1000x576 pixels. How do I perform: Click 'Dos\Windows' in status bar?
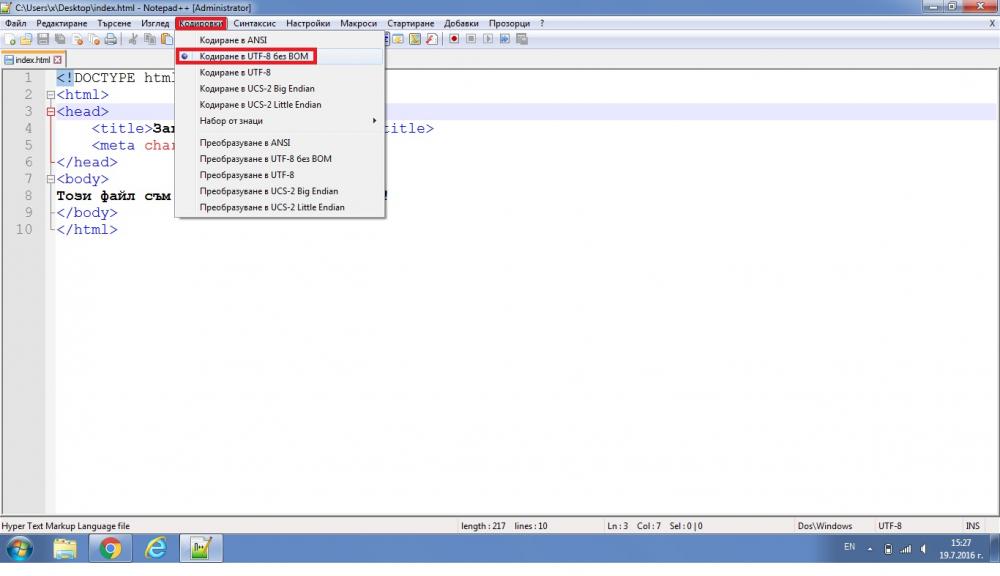[x=825, y=526]
